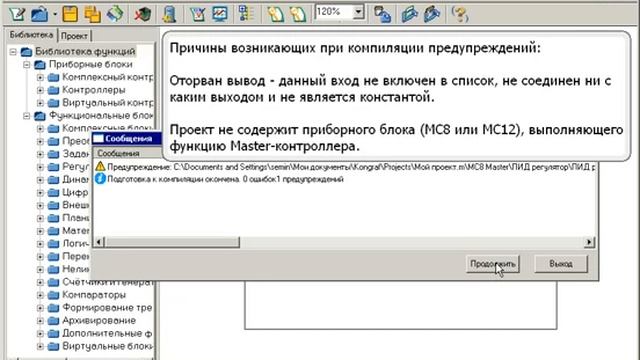Click the monitor with chart icon
Screen dimensions: 640x360
(220, 14)
